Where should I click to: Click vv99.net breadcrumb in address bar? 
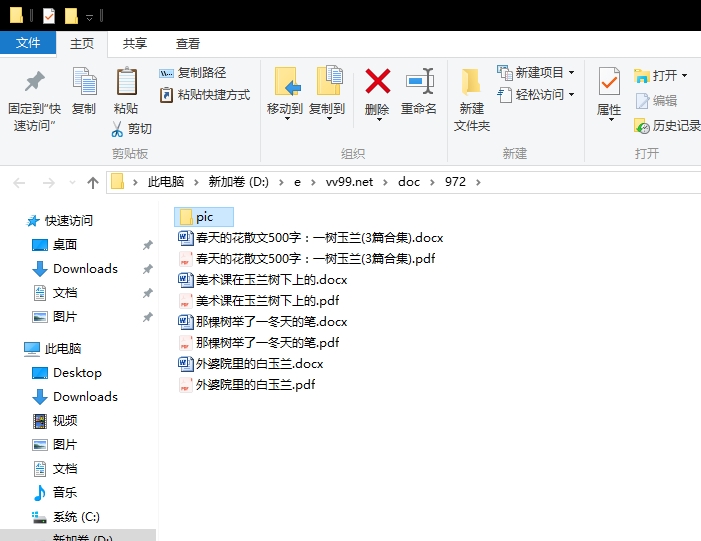(349, 182)
